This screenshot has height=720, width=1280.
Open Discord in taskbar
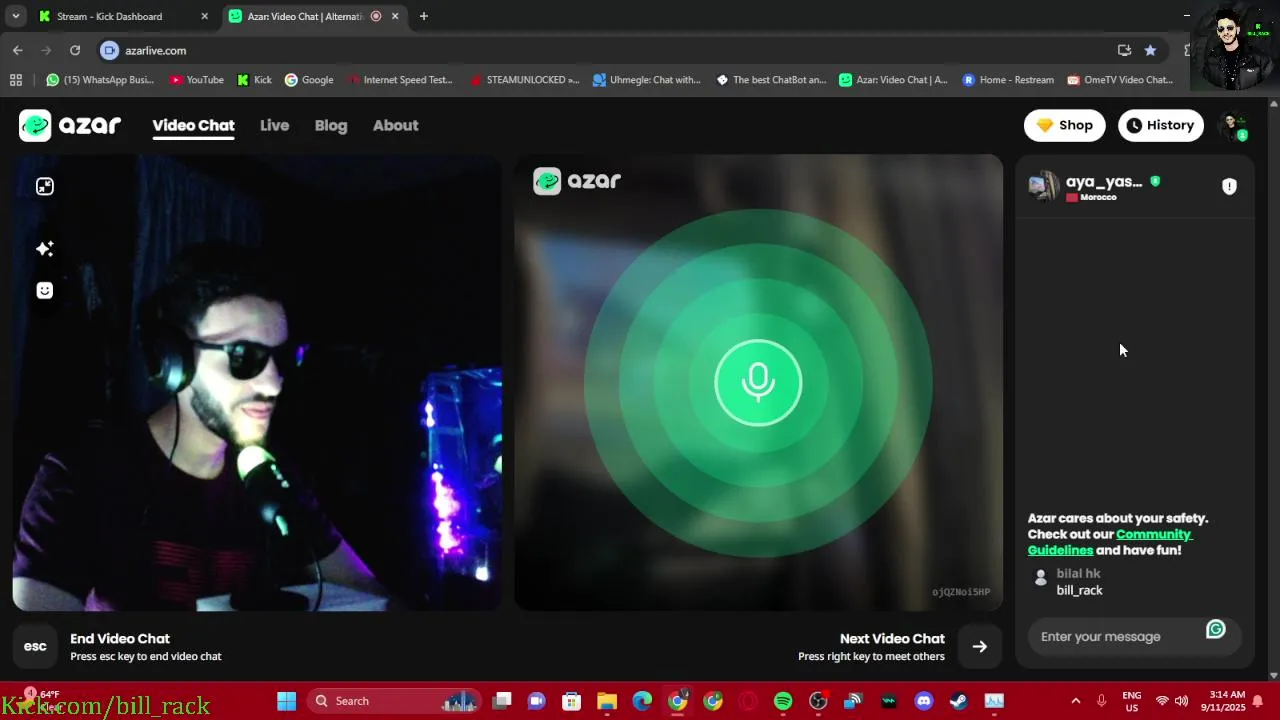pos(924,701)
